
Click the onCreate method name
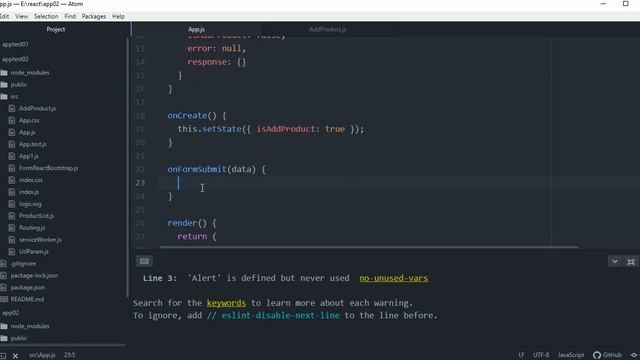click(x=187, y=116)
